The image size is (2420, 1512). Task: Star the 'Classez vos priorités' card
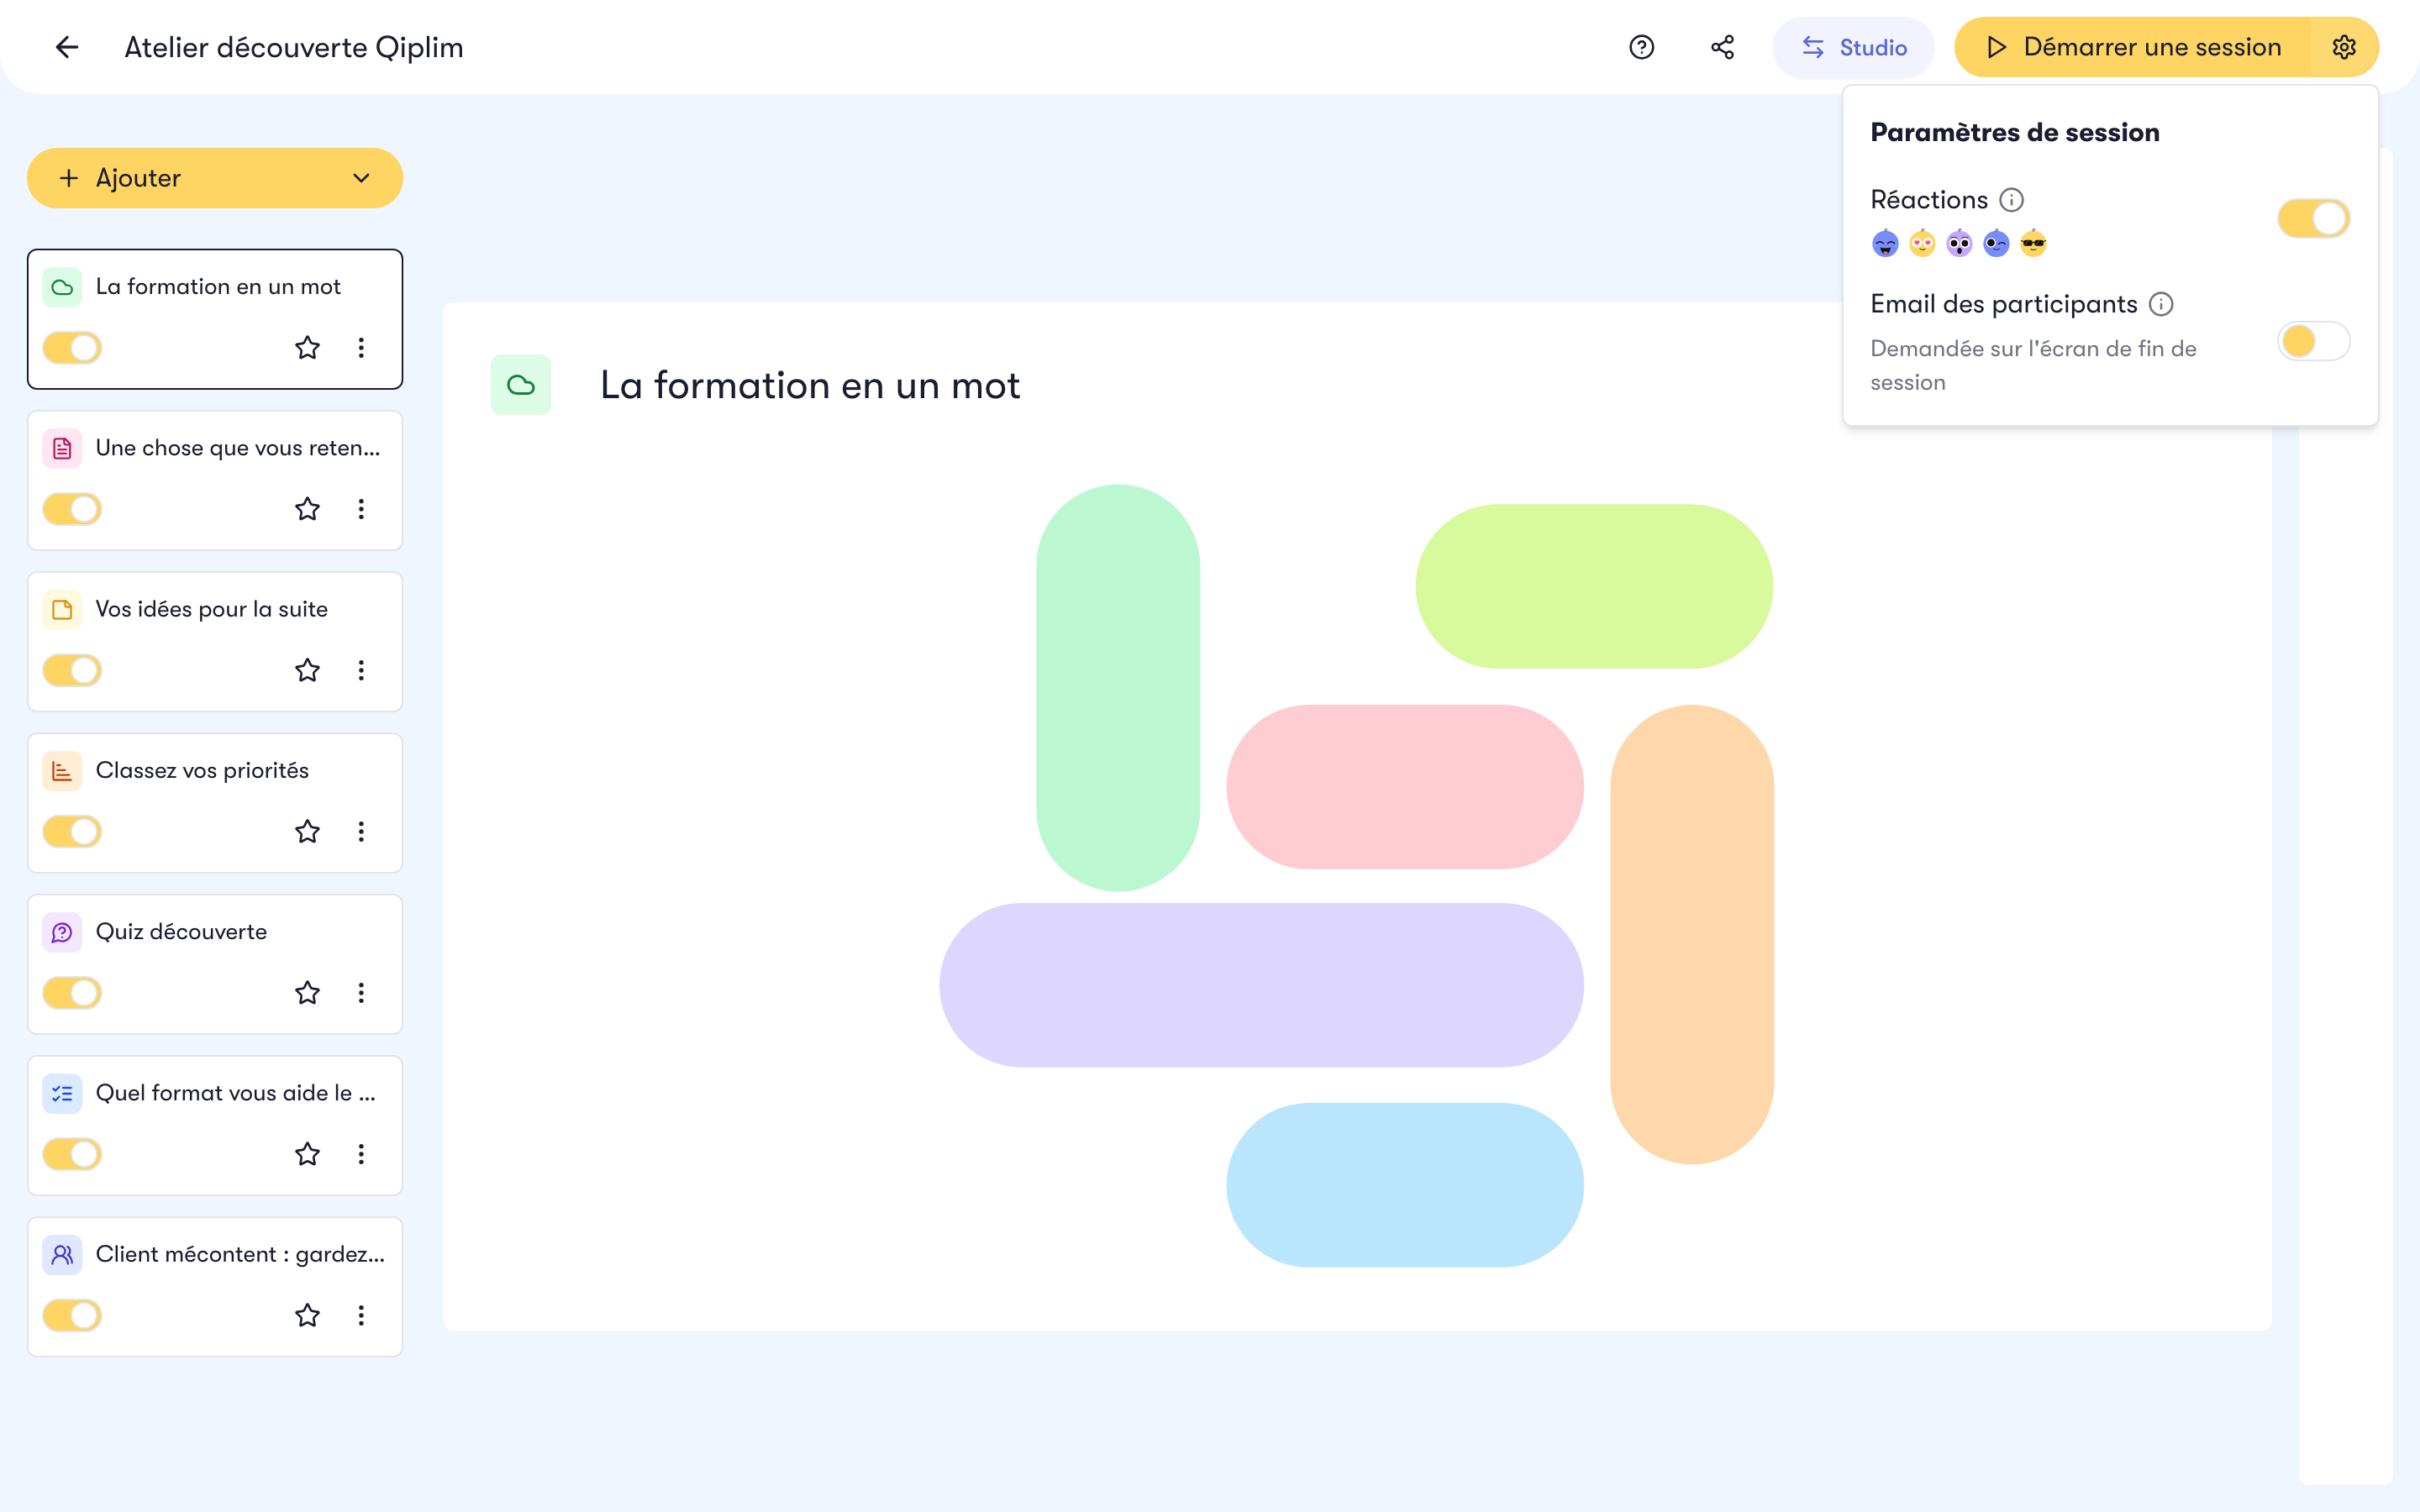307,831
